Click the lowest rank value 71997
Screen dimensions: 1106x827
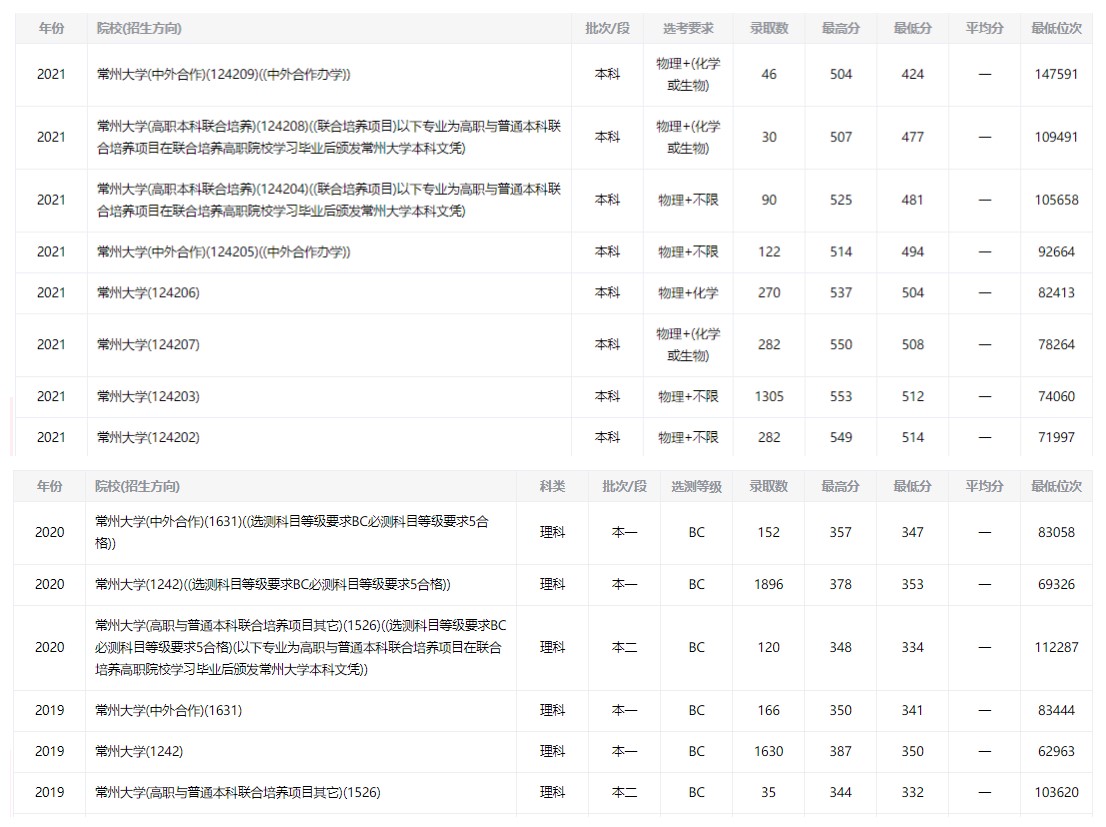pyautogui.click(x=1056, y=438)
